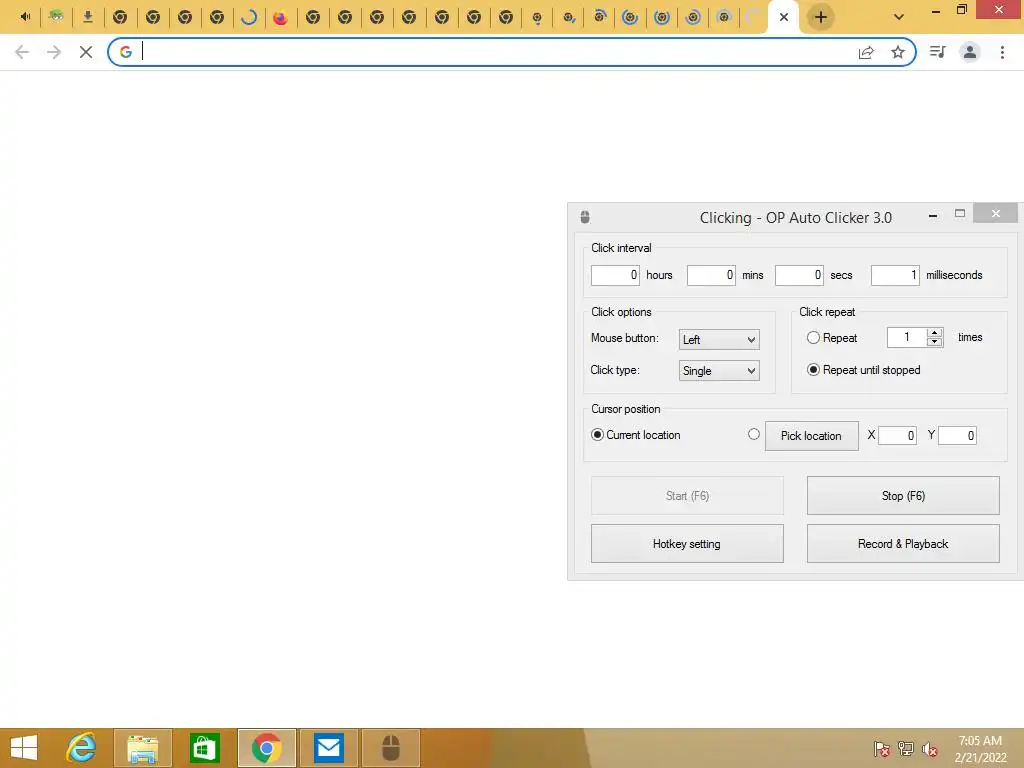
Task: Open Hotkey setting
Action: pyautogui.click(x=687, y=543)
